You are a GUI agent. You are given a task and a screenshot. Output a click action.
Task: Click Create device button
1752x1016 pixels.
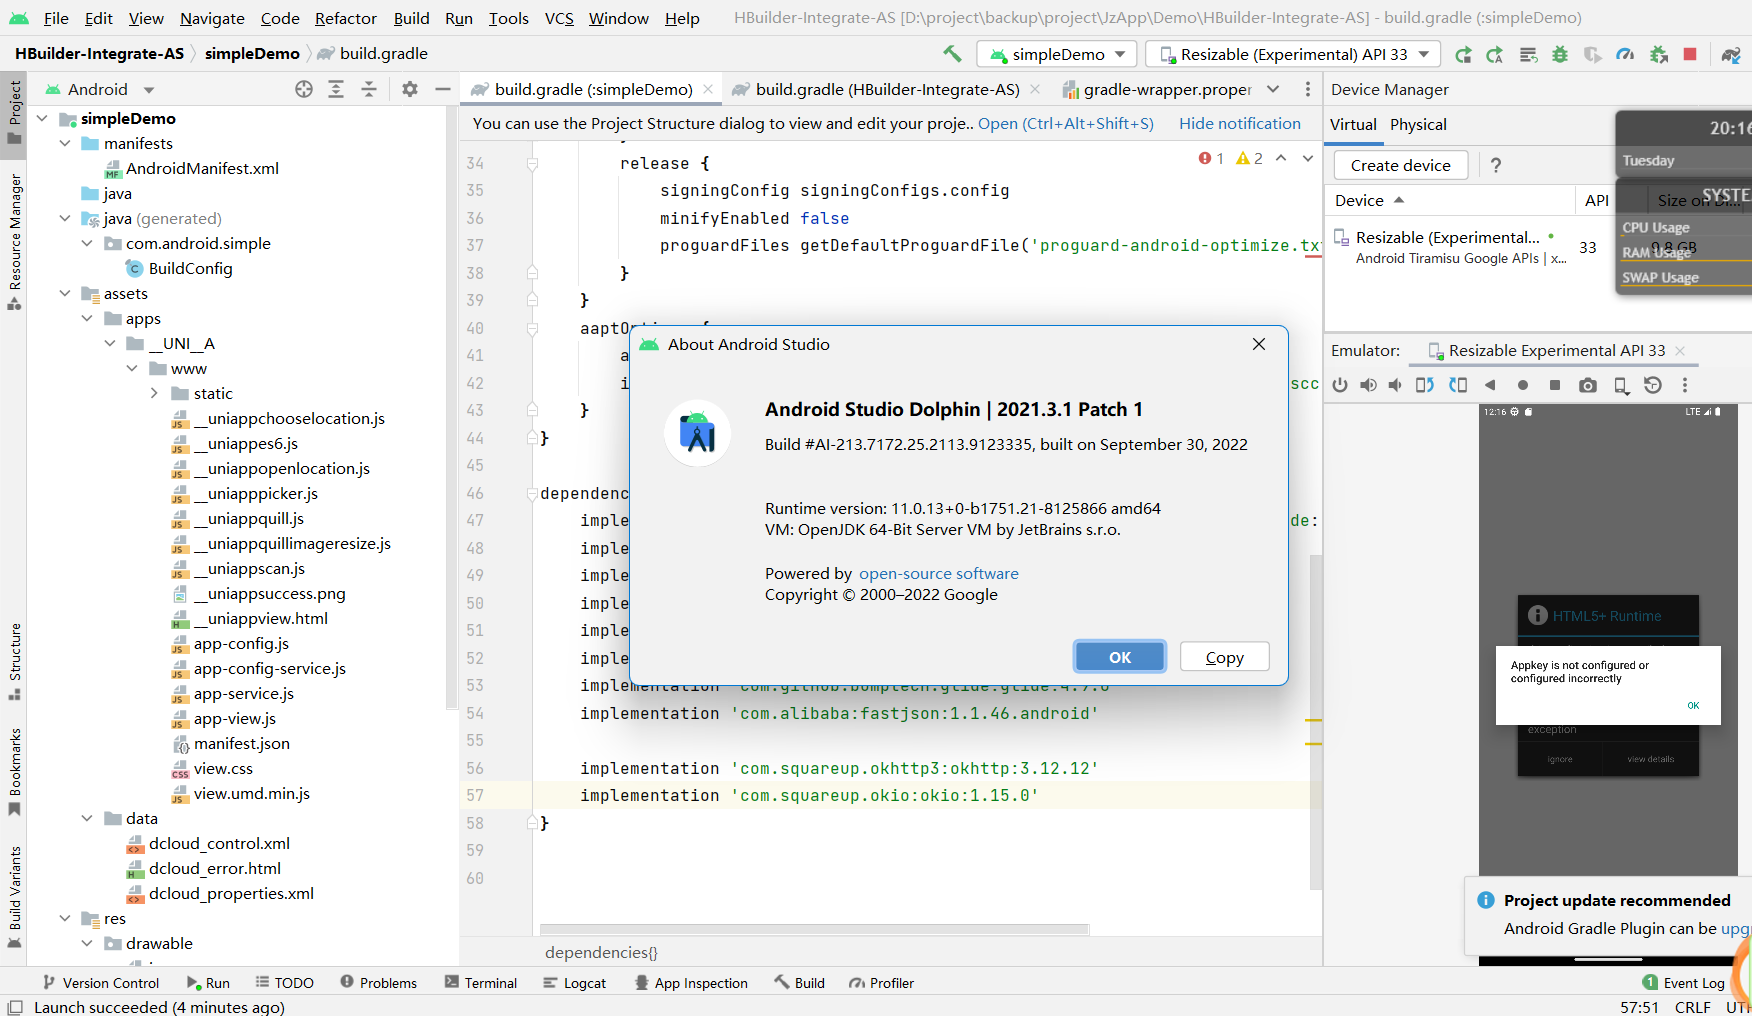point(1400,165)
